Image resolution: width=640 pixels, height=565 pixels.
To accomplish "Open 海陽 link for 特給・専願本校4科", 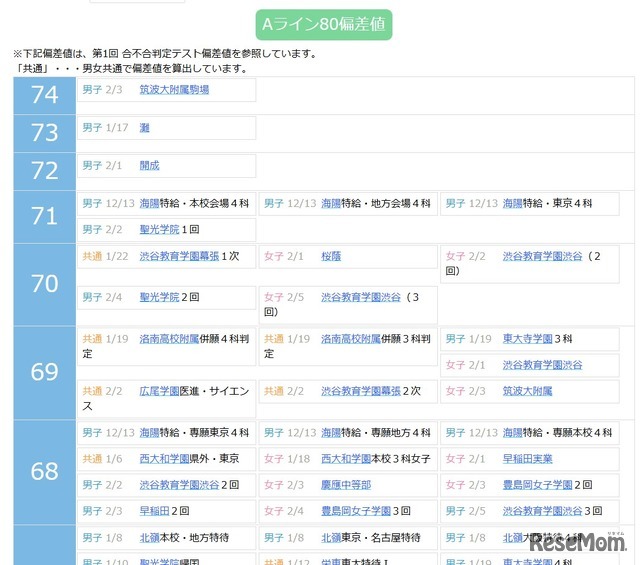I will coord(513,432).
